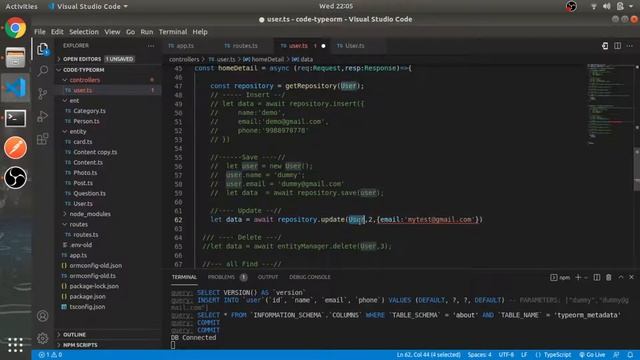Open the Manage gear icon
The image size is (640, 360).
tap(42, 338)
